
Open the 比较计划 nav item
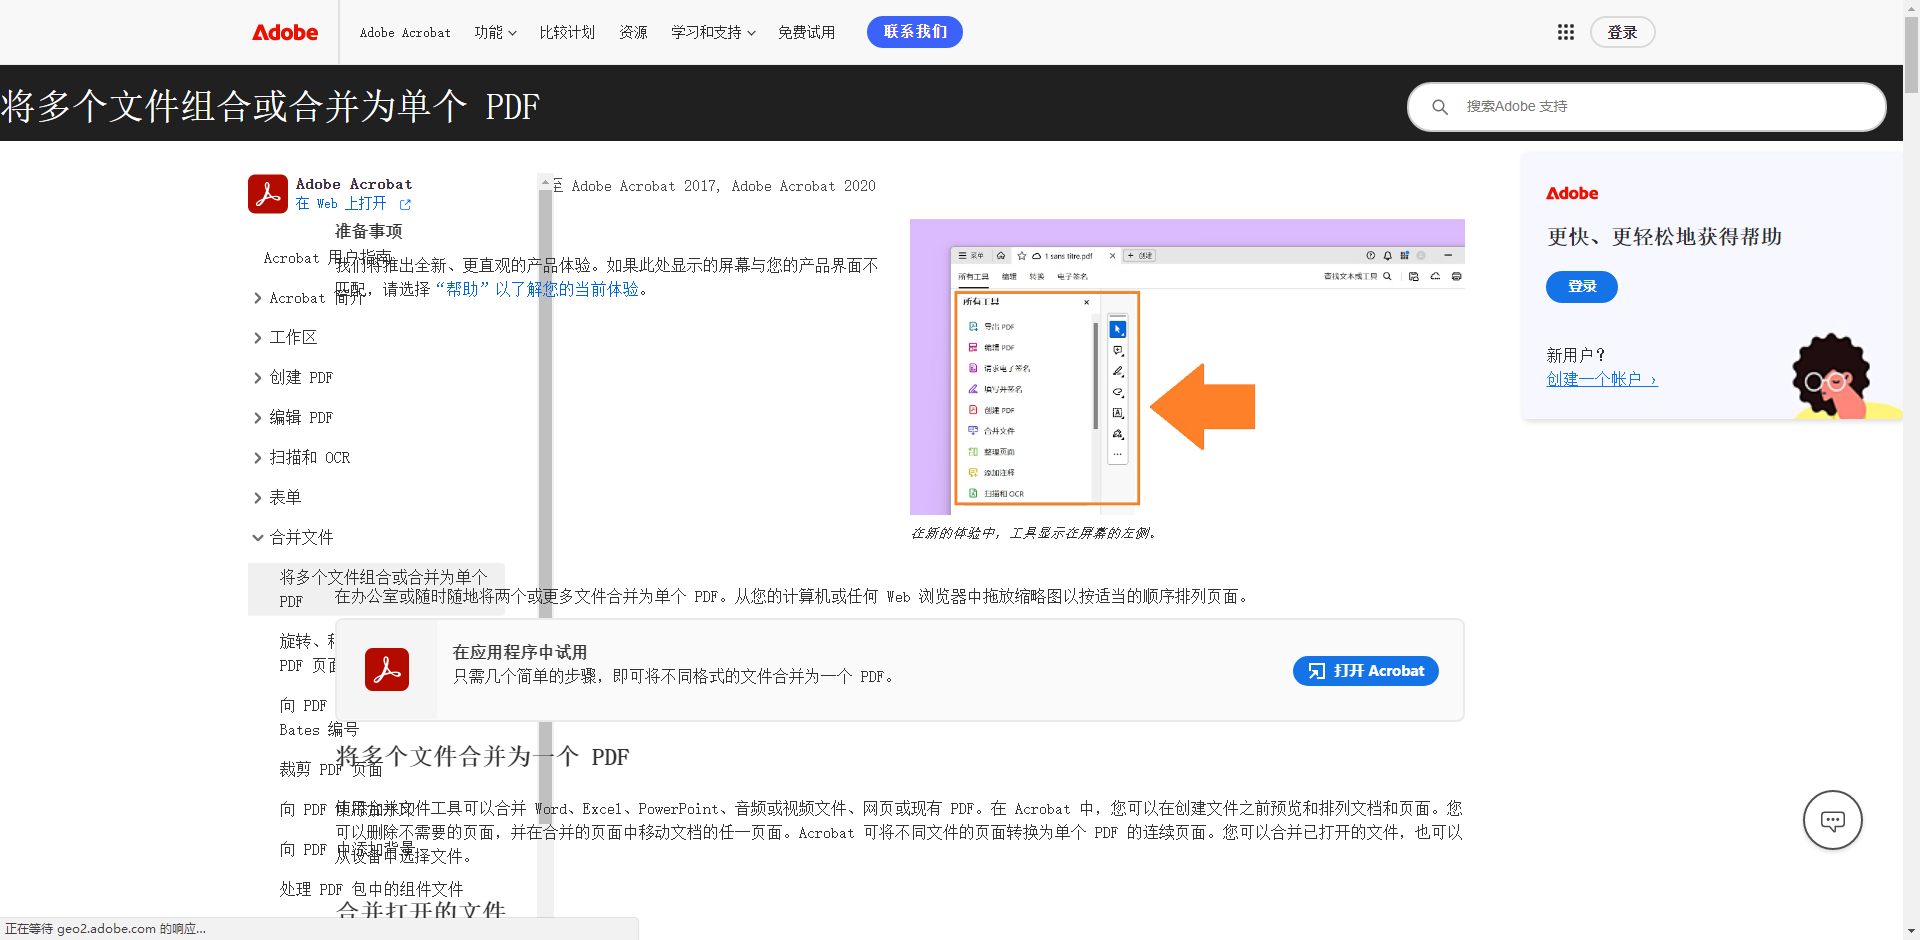pos(567,32)
